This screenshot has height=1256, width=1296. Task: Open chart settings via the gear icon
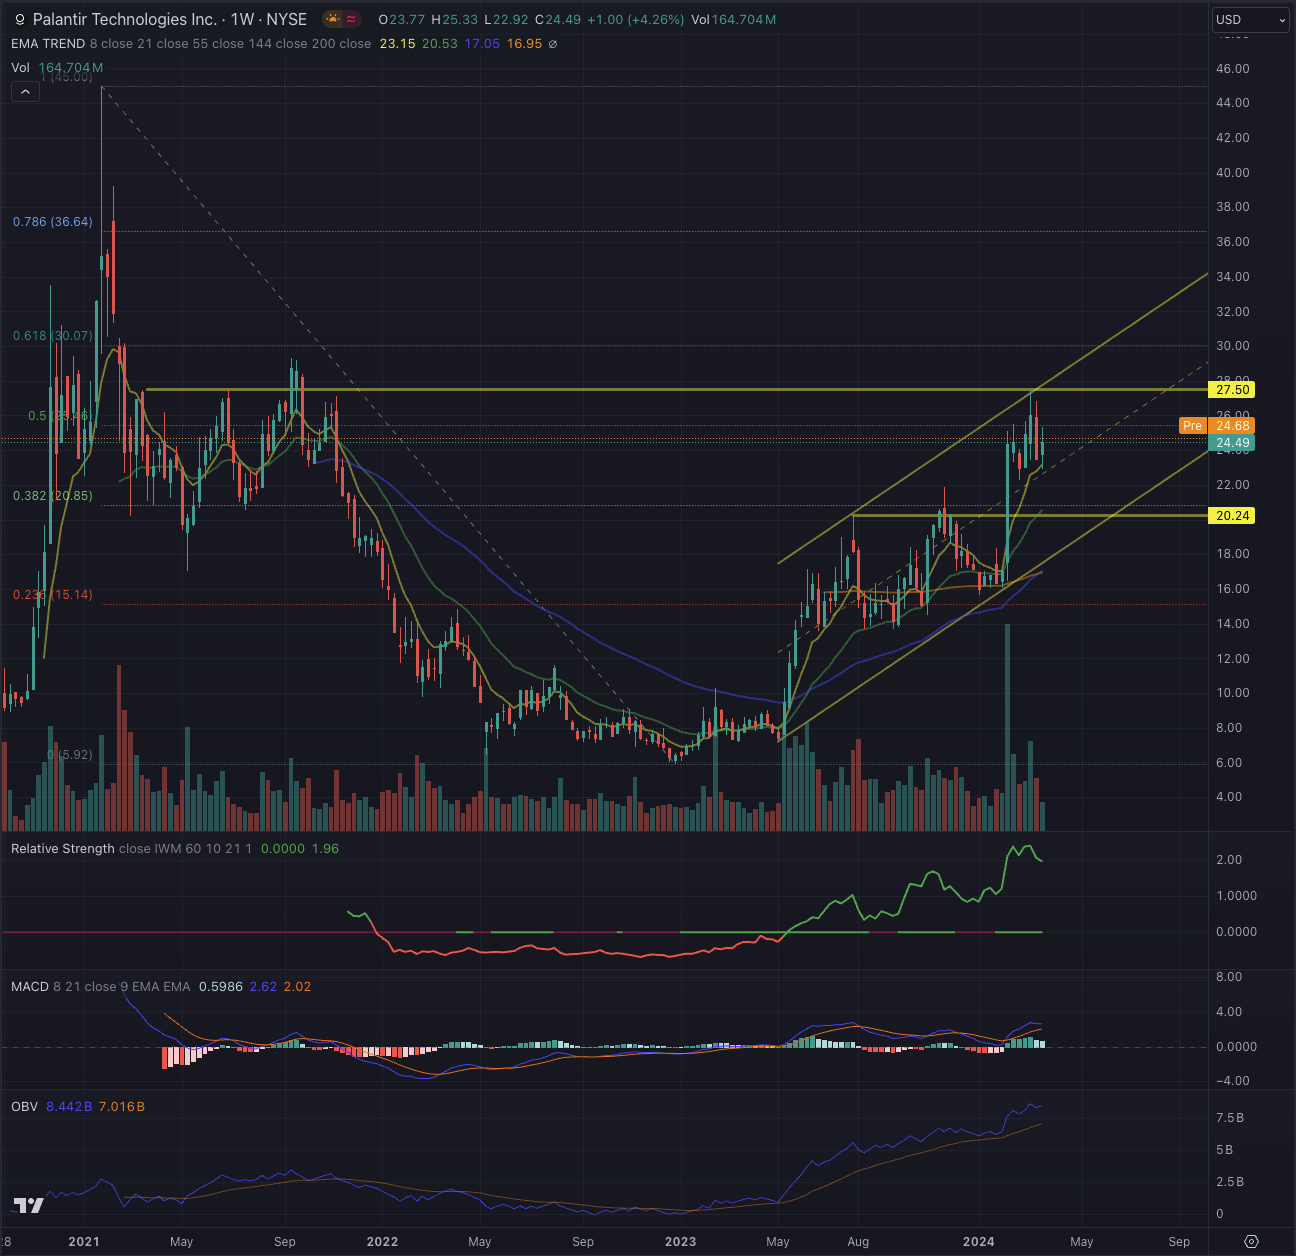pos(1251,1241)
